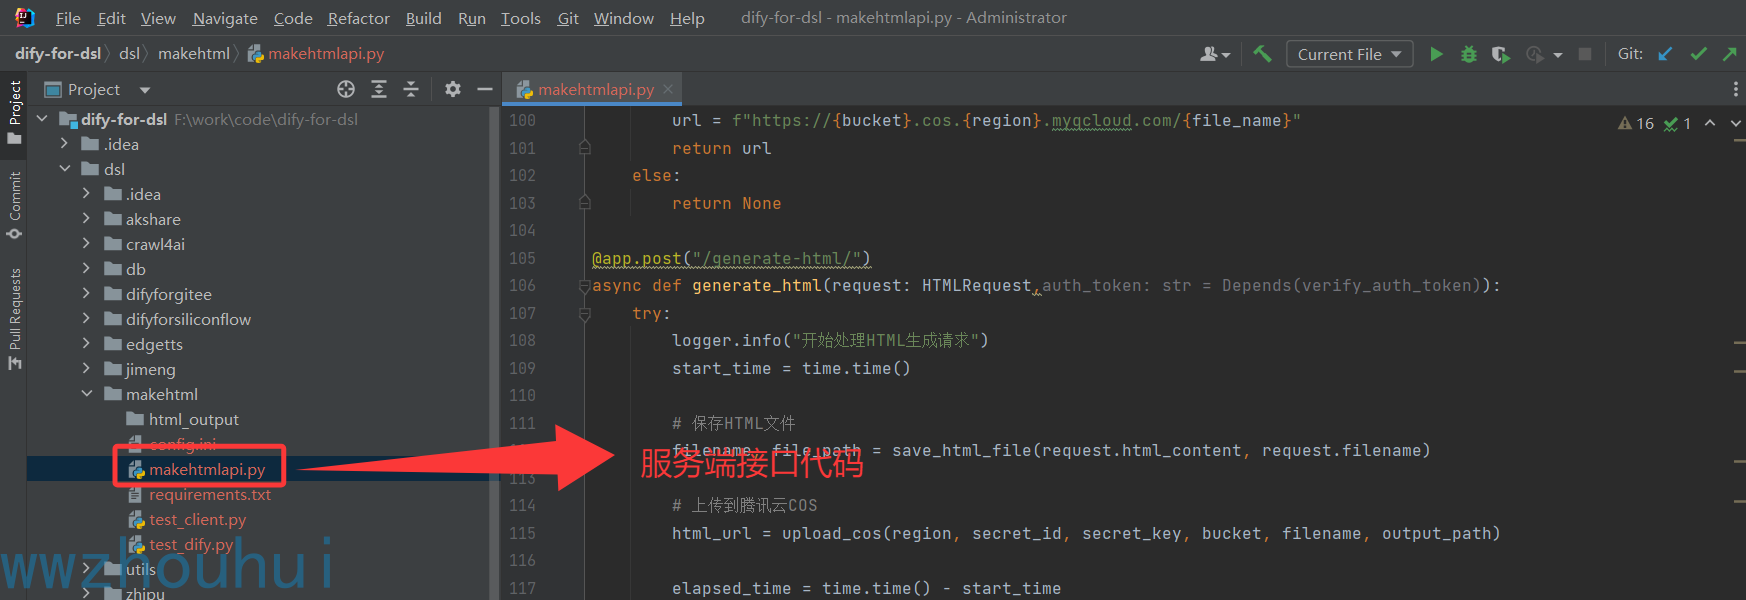Toggle the fold marker on line 106
Screen dimensions: 1746x600
[585, 286]
